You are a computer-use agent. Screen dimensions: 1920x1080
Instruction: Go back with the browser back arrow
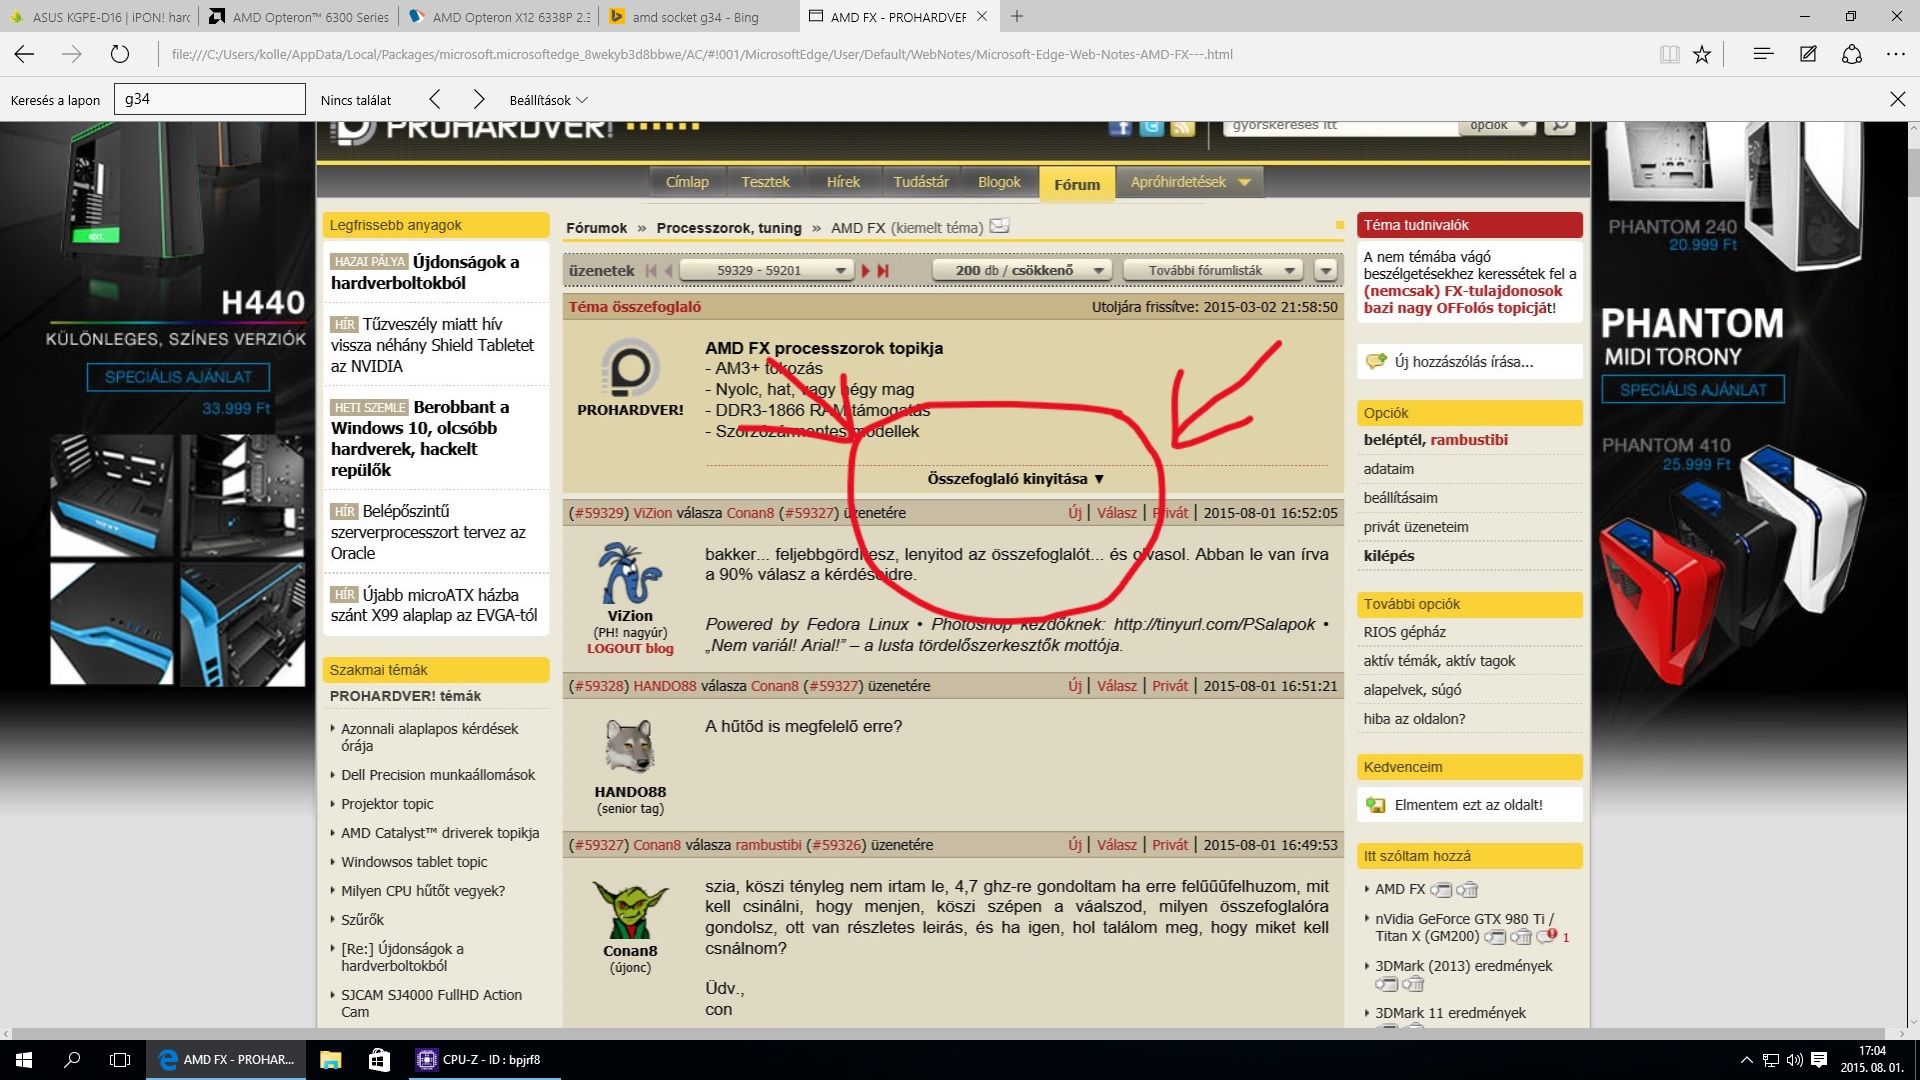tap(25, 54)
